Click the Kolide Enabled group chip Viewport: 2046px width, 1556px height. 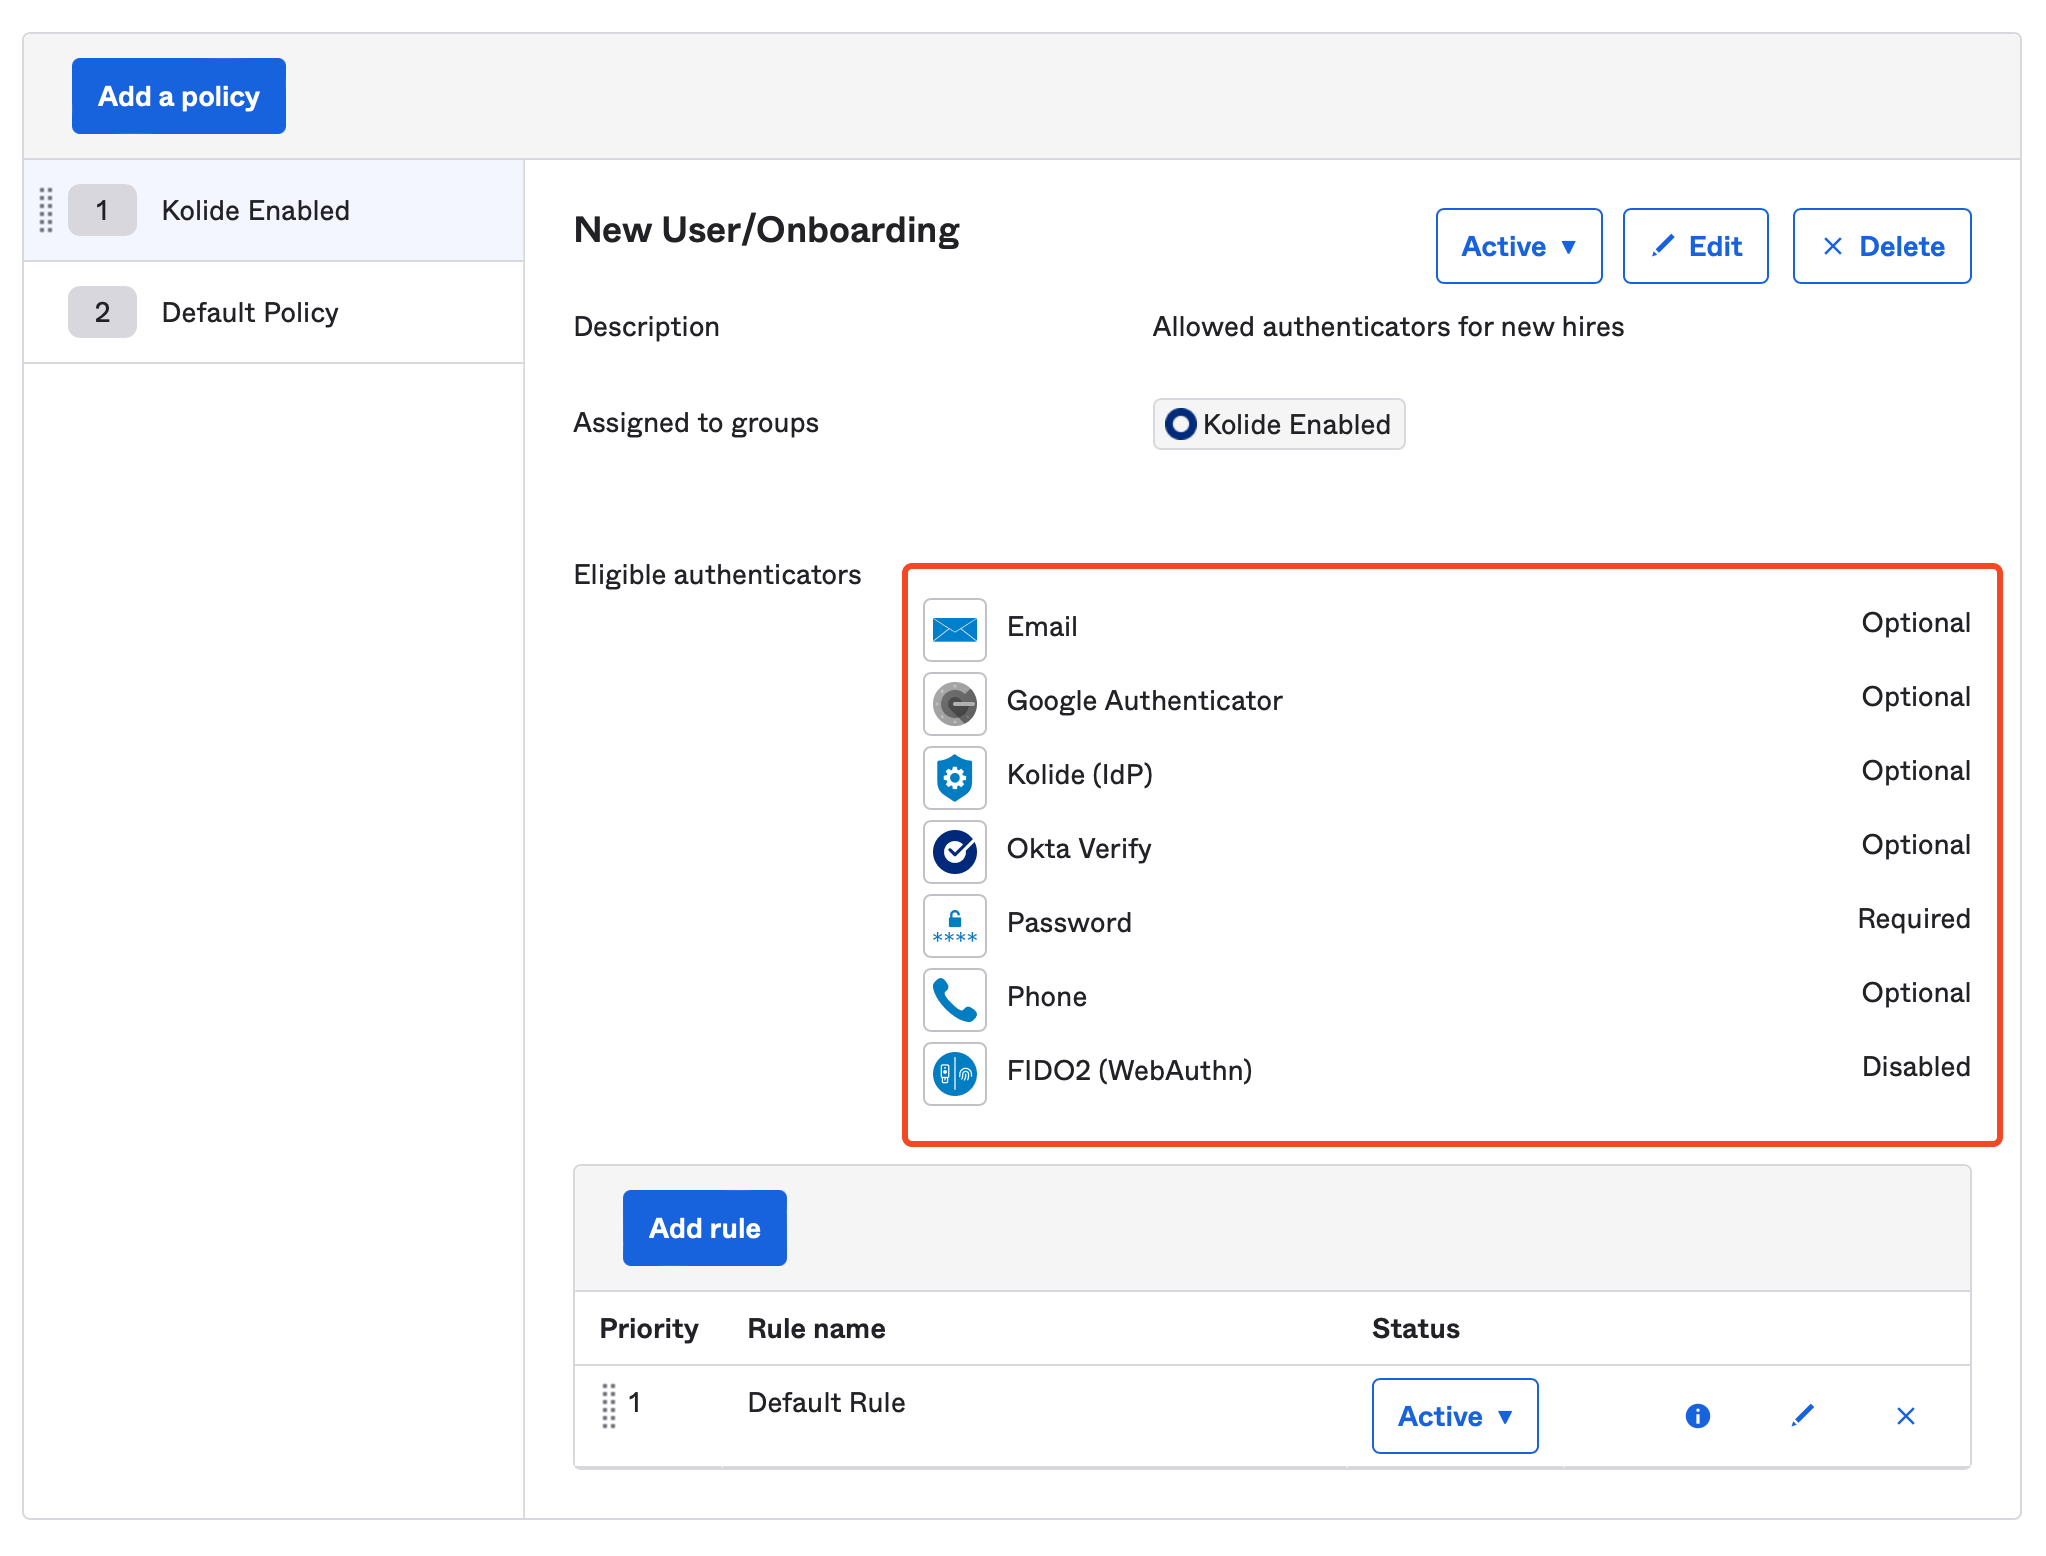click(1279, 424)
